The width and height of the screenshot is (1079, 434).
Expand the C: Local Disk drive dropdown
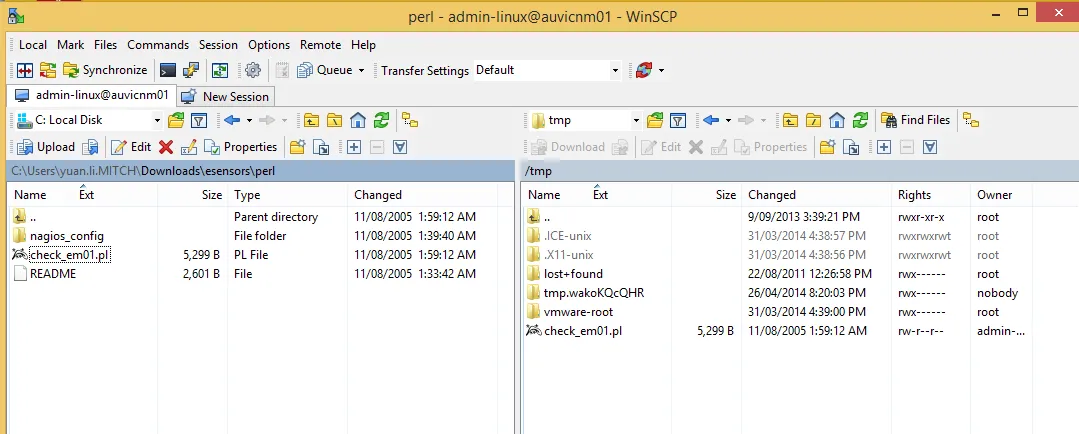tap(157, 120)
